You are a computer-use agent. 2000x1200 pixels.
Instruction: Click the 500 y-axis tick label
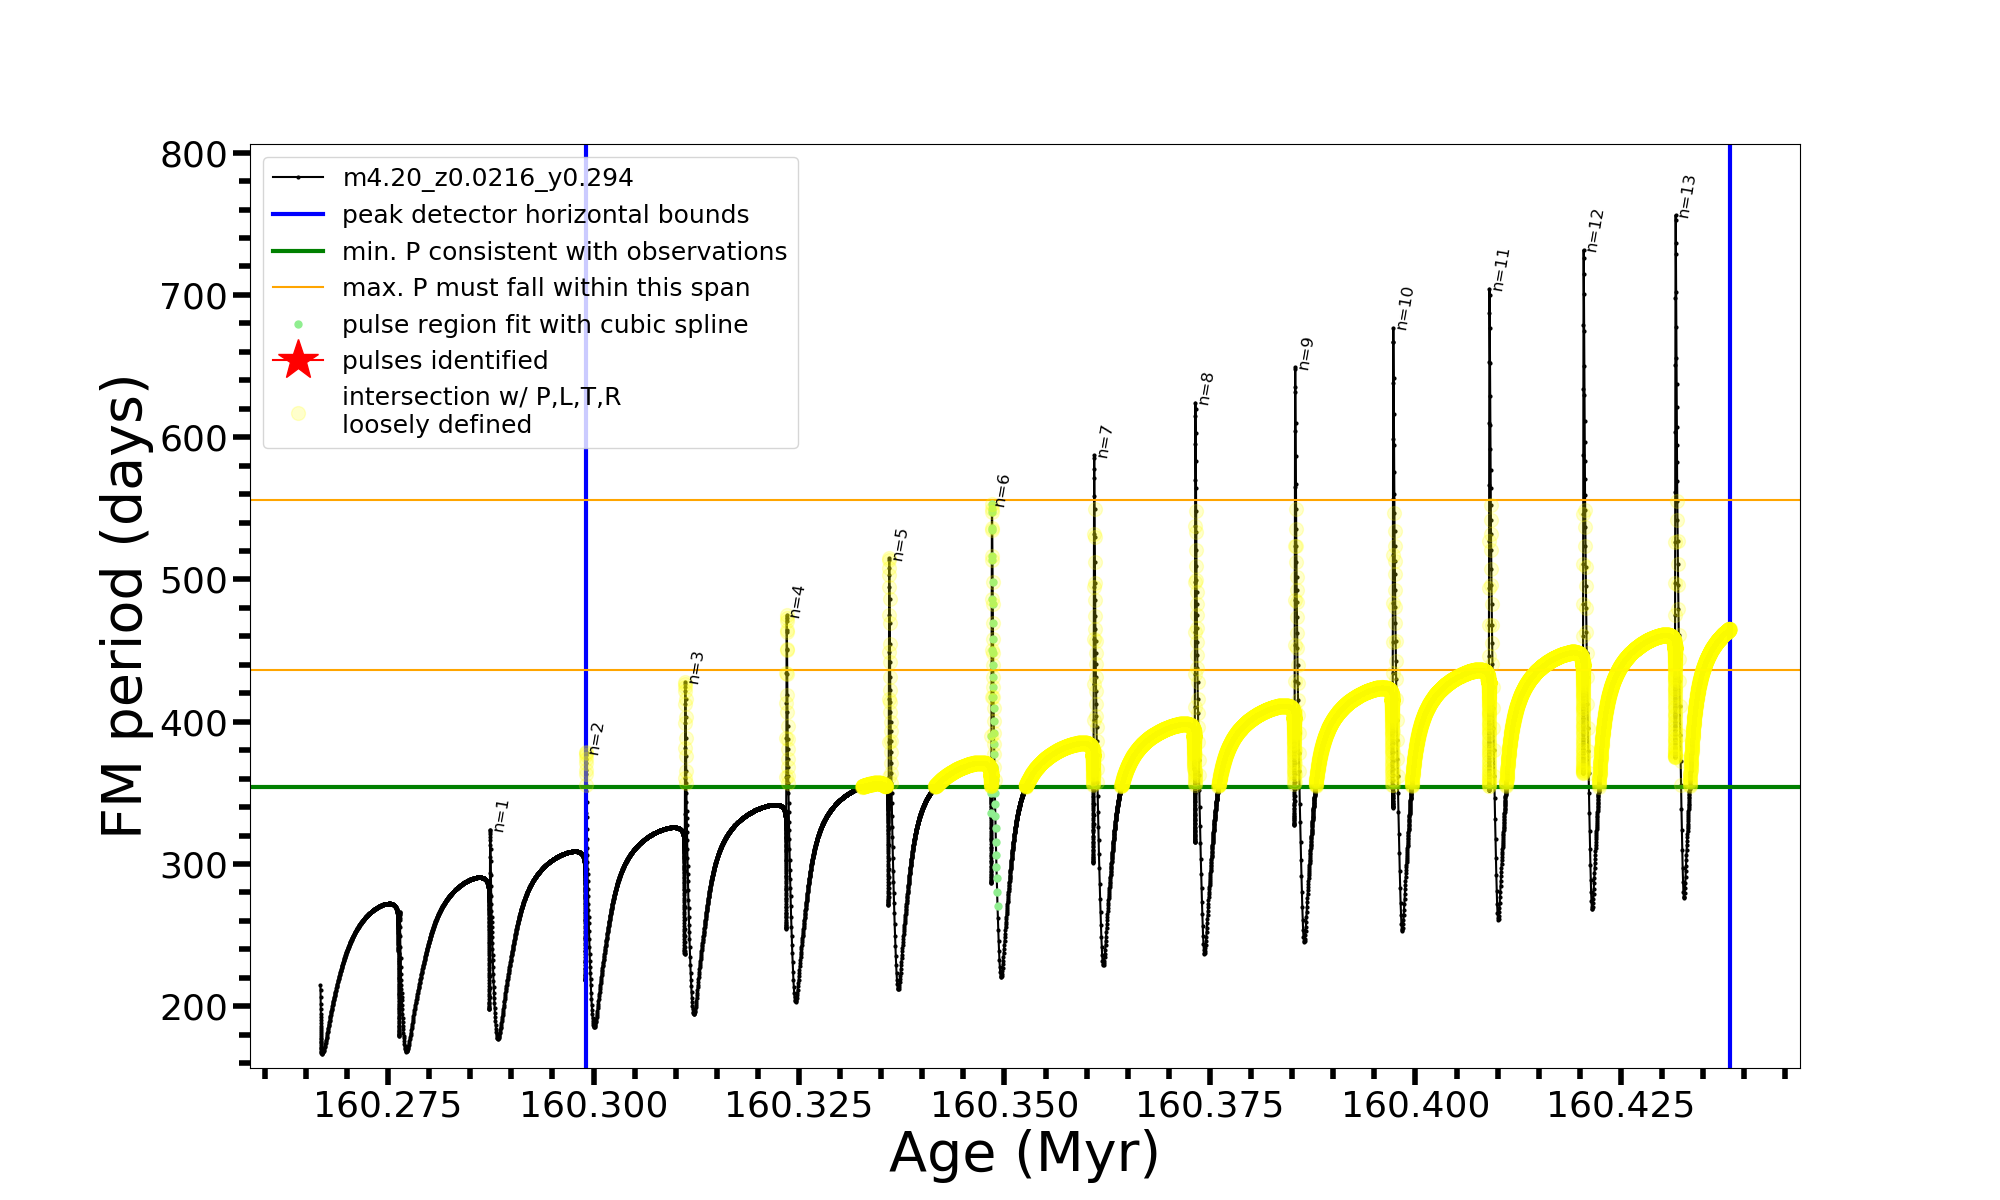tap(194, 580)
